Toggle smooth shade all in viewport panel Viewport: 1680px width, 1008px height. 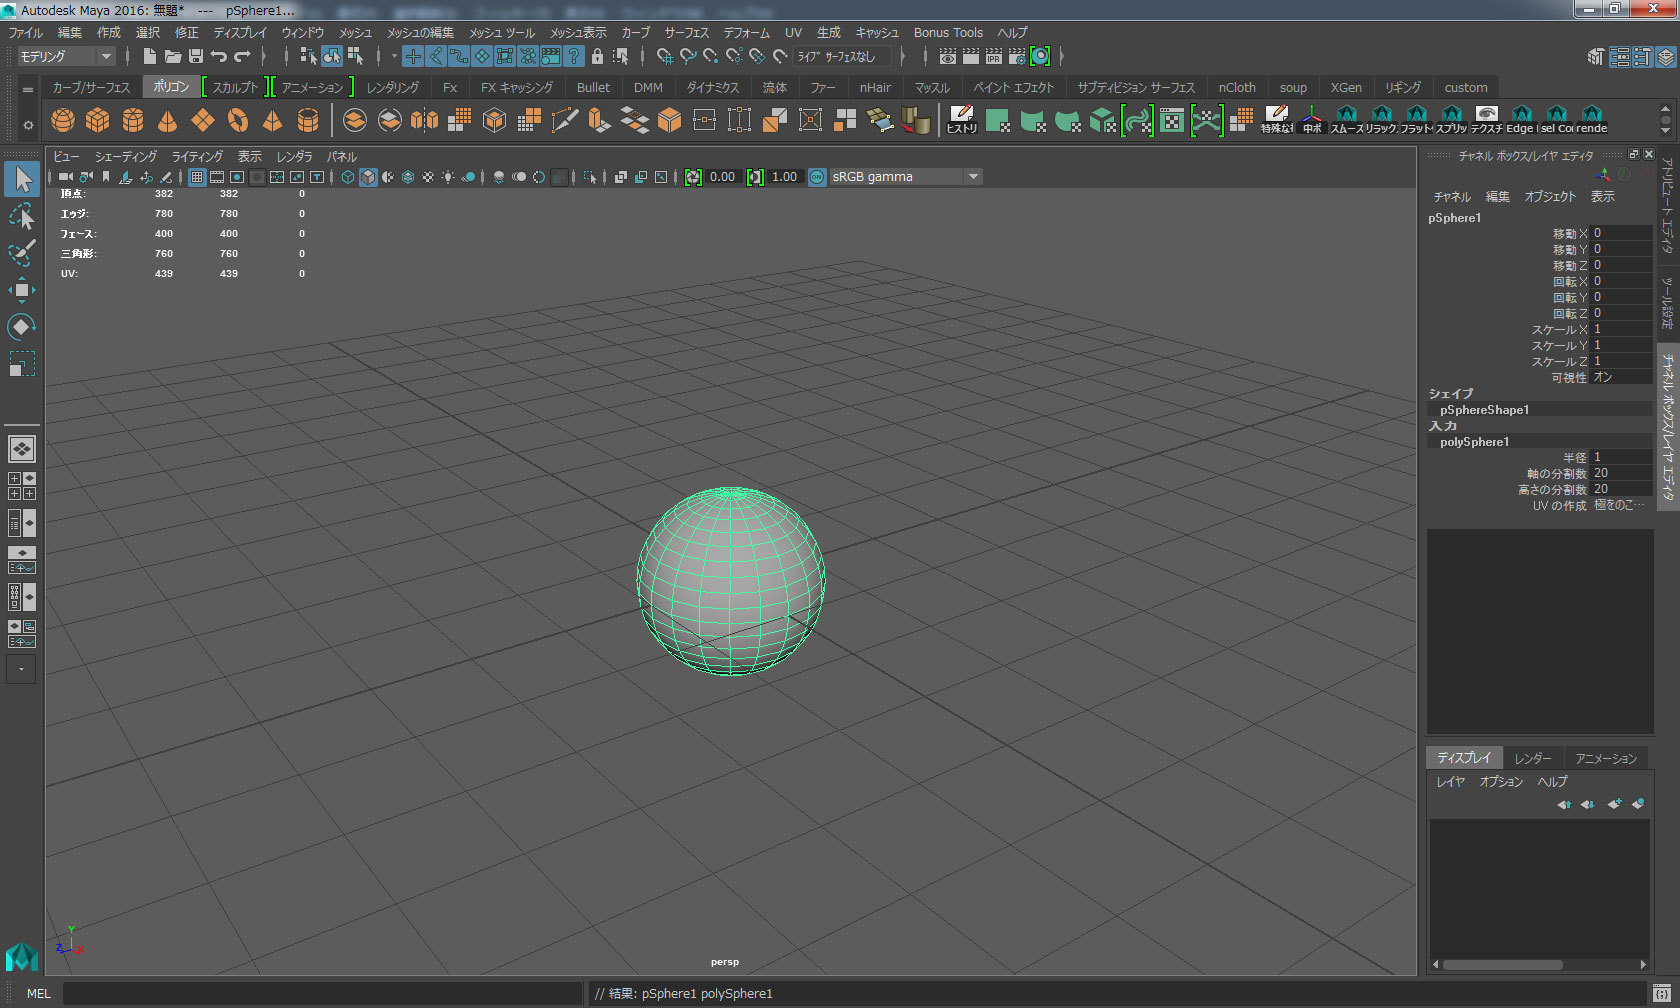[368, 177]
